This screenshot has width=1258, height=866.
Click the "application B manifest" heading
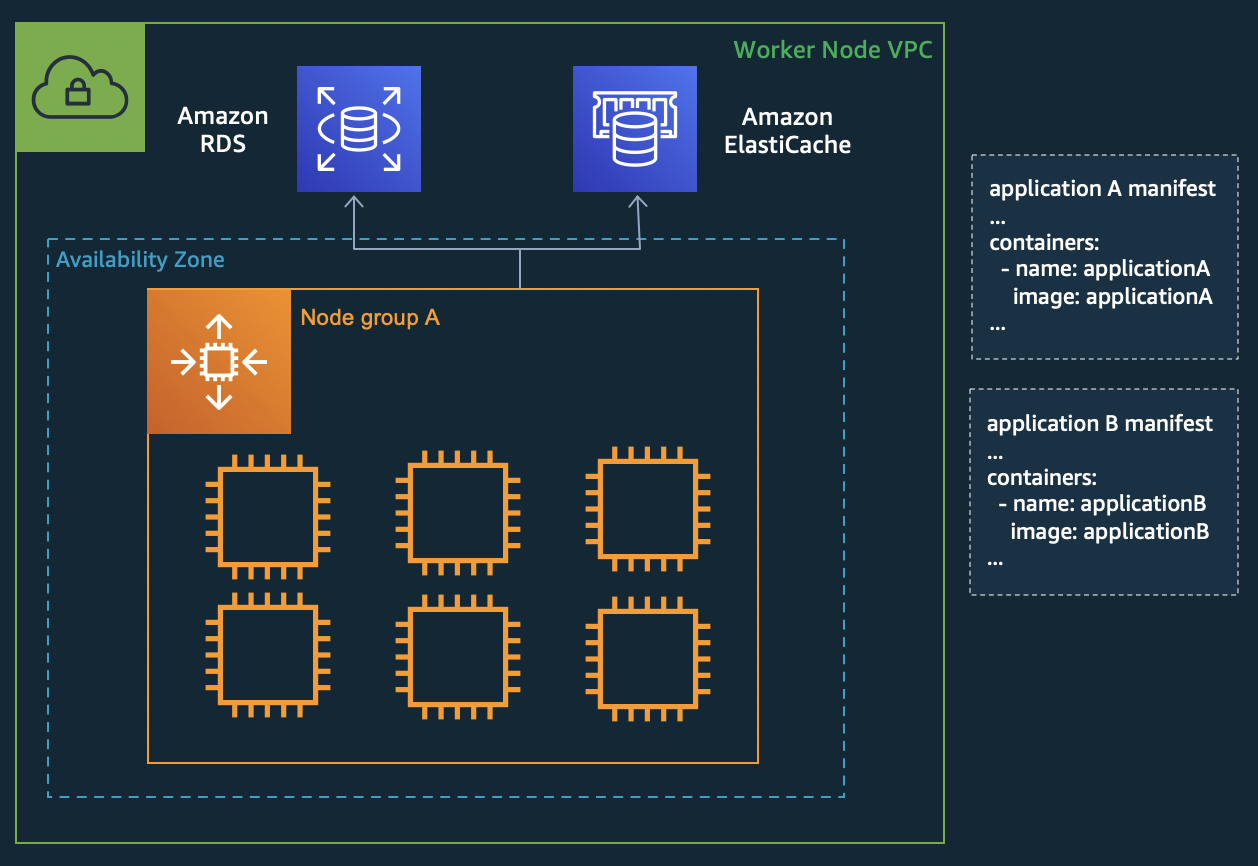1100,424
